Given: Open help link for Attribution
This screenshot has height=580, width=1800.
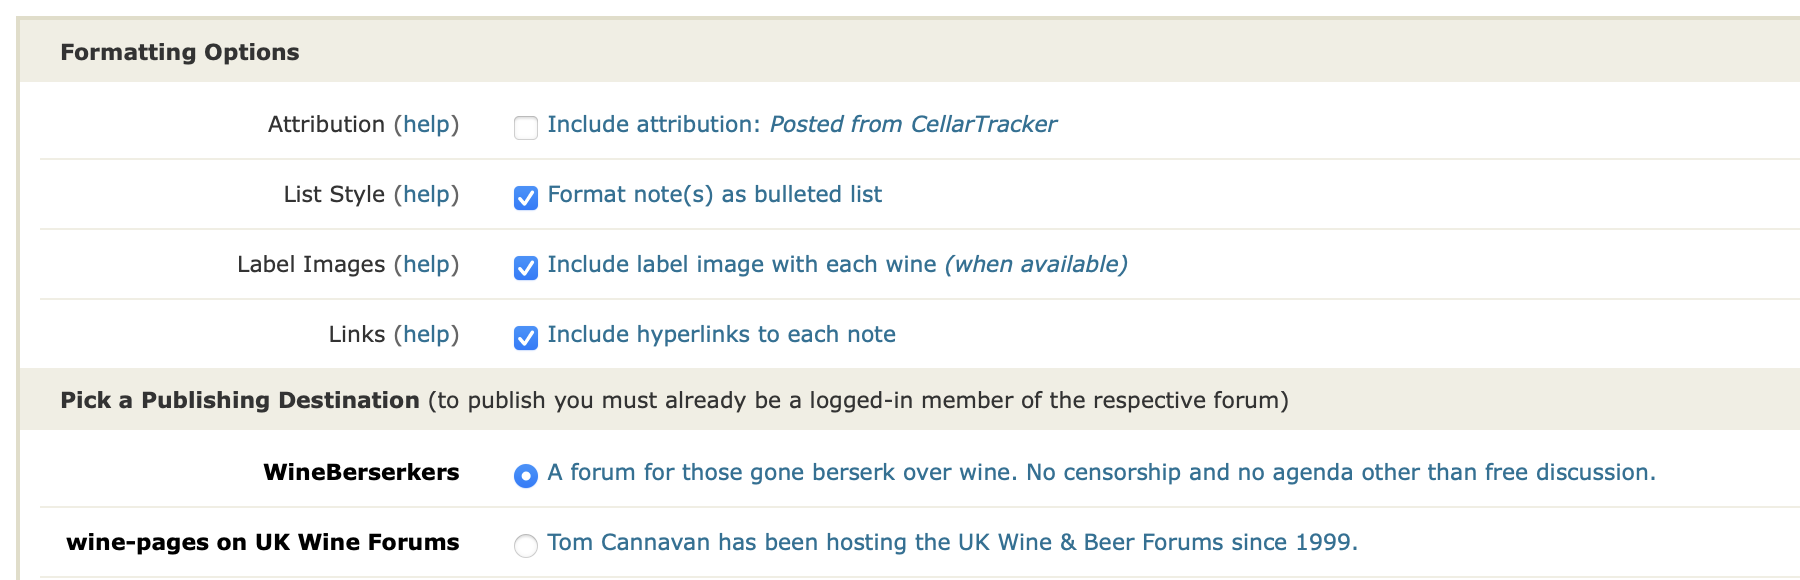Looking at the screenshot, I should coord(426,124).
